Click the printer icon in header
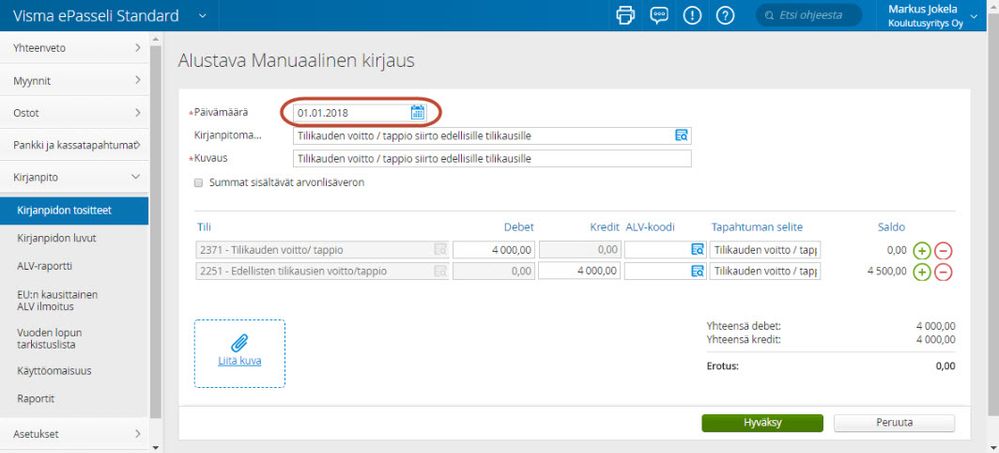 626,15
